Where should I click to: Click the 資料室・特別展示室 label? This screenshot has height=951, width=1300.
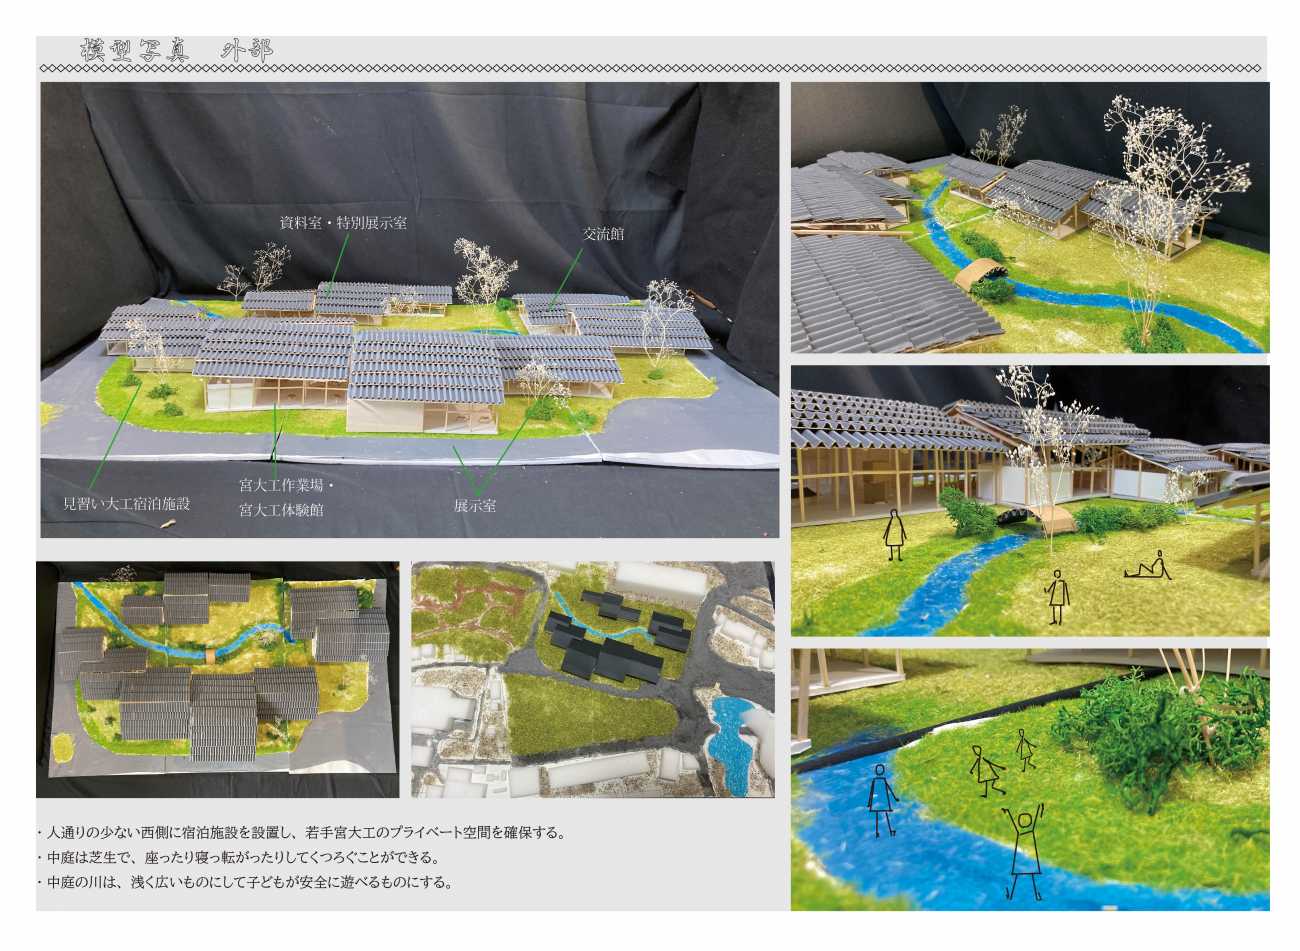tap(343, 223)
